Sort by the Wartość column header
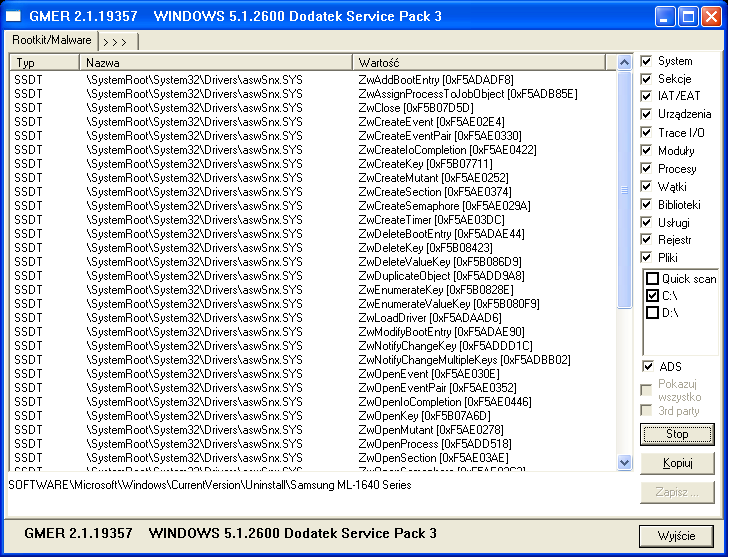The width and height of the screenshot is (729, 558). 479,62
